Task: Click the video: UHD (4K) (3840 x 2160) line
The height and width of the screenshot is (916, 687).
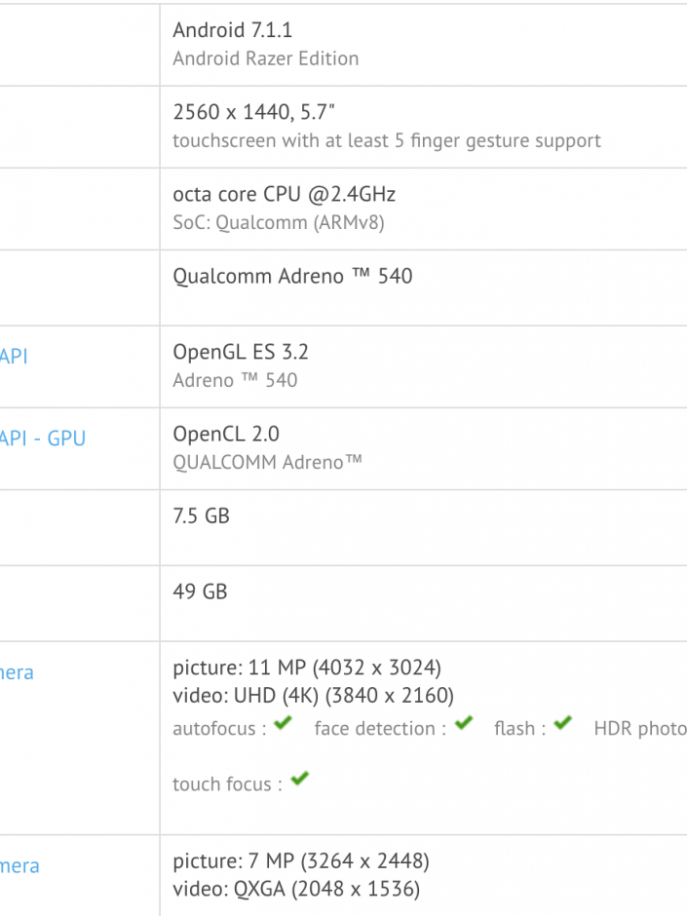Action: tap(313, 695)
